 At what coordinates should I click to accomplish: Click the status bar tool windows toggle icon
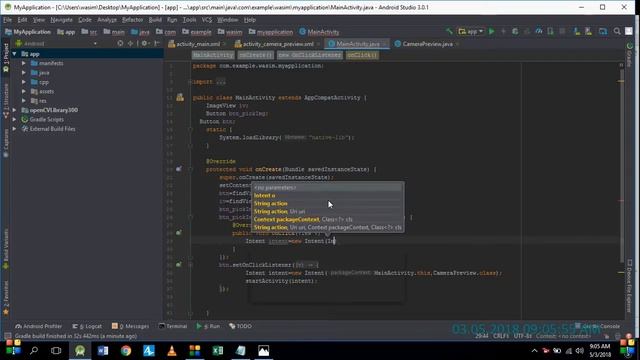coord(8,336)
